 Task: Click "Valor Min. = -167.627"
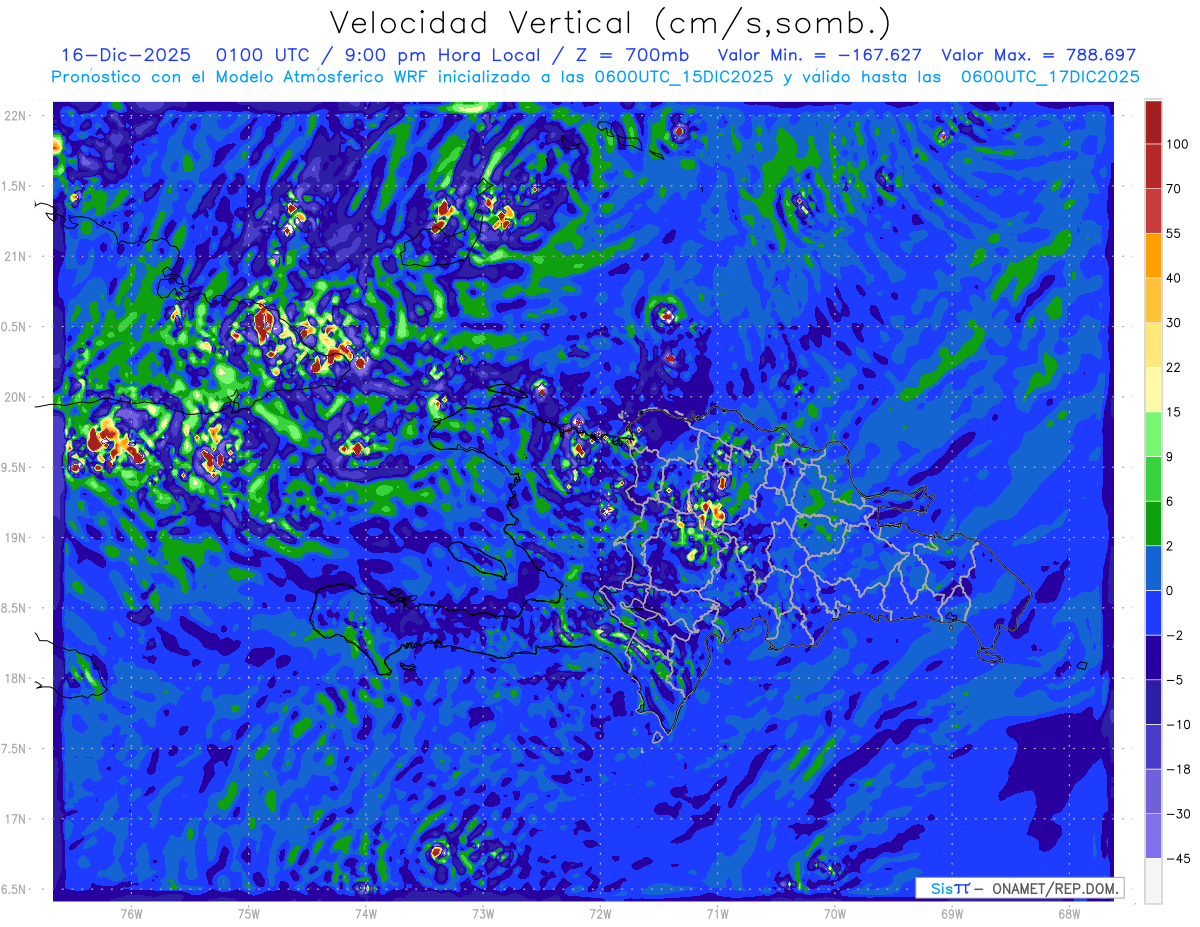[x=820, y=55]
